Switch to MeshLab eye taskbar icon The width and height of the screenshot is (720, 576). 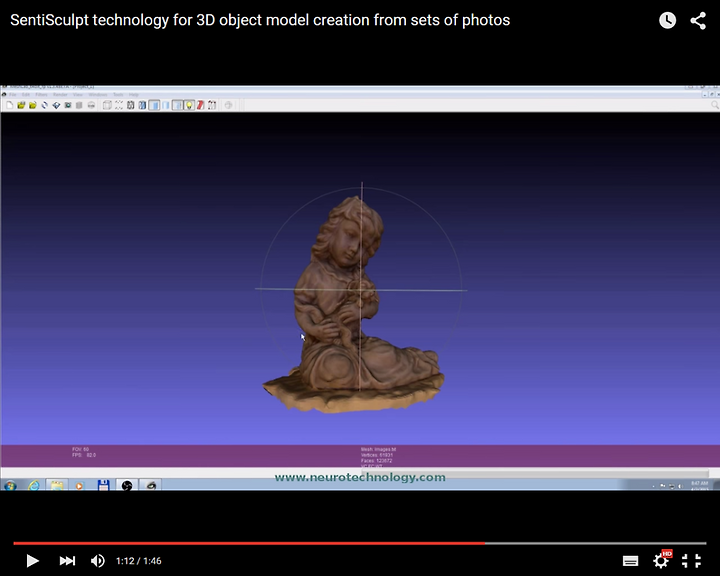[151, 485]
